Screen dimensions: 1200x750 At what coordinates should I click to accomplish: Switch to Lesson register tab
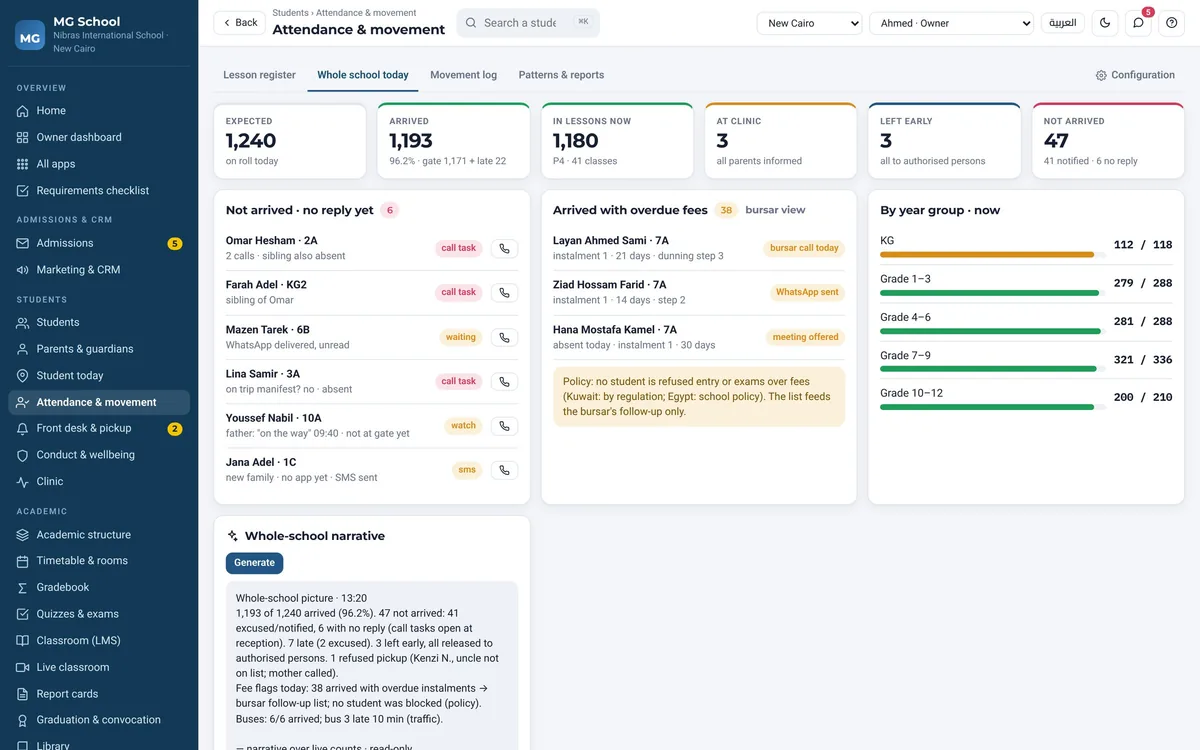pyautogui.click(x=259, y=75)
